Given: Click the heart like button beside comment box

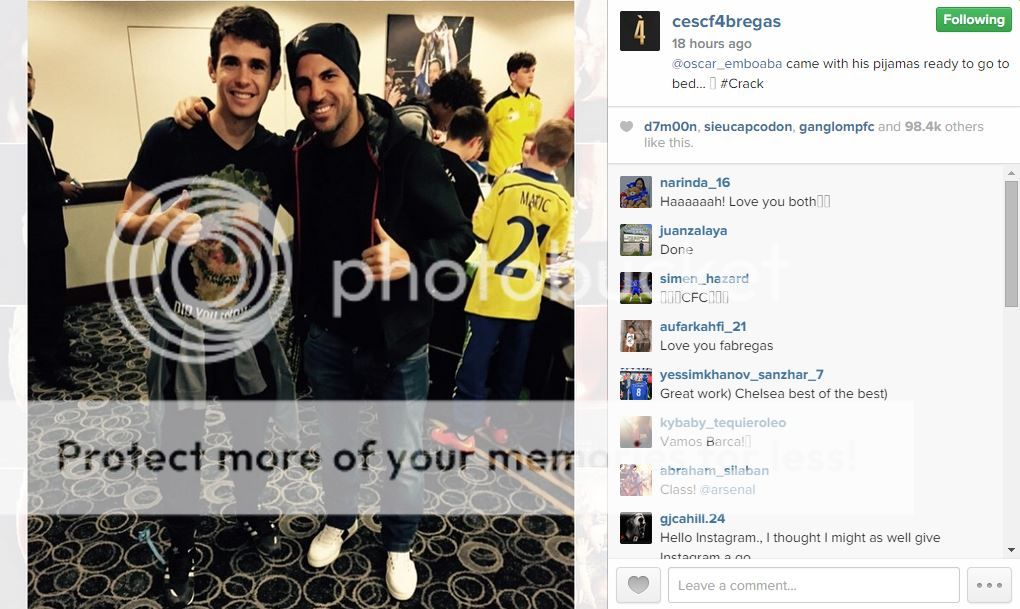Looking at the screenshot, I should point(638,585).
